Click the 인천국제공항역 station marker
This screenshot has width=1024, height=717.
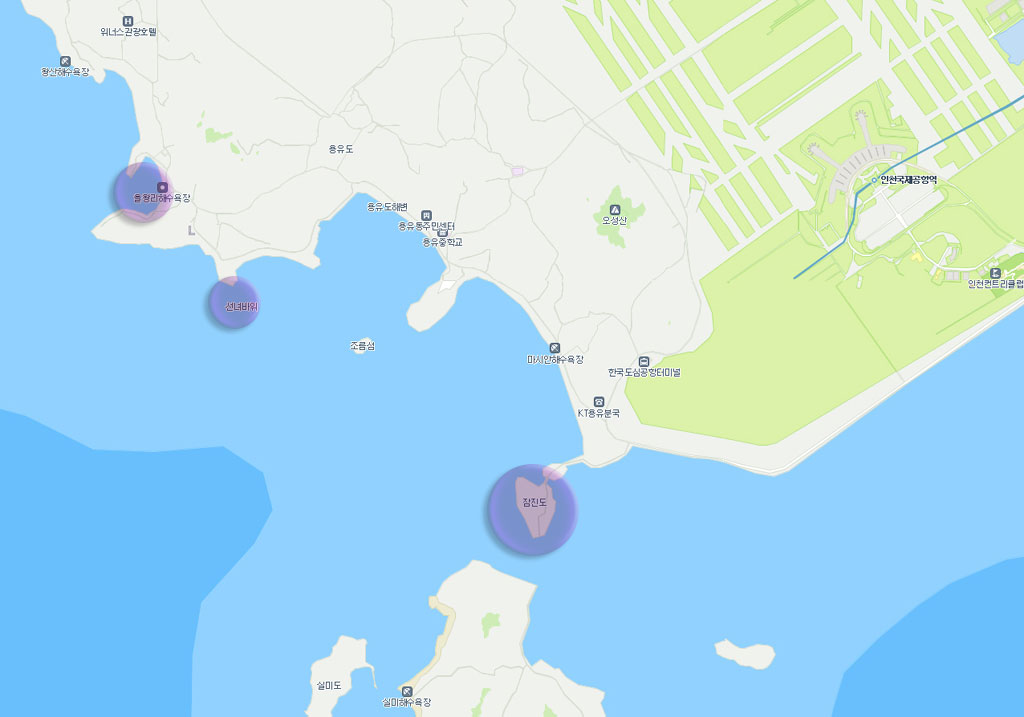(x=874, y=180)
